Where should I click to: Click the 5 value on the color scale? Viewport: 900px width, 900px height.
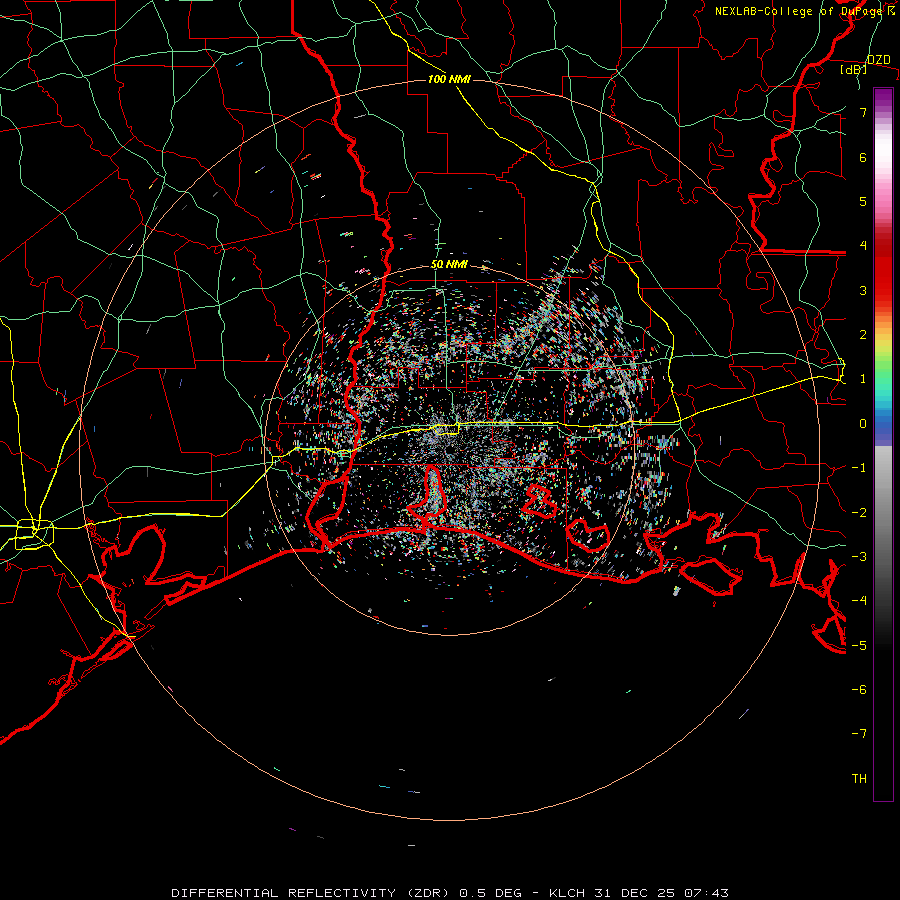point(863,201)
